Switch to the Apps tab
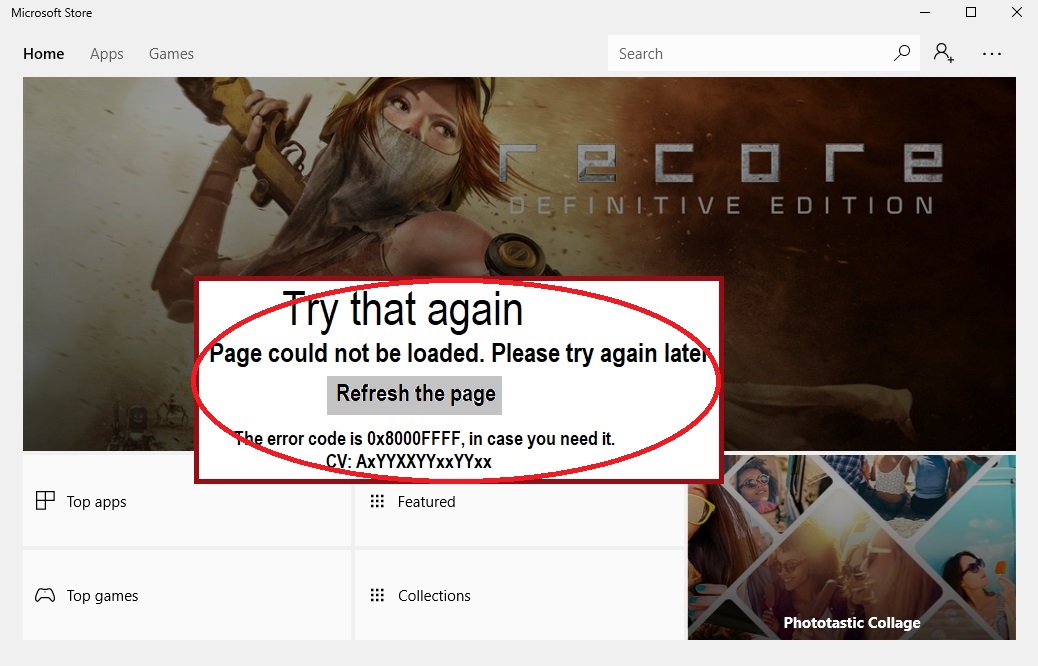The width and height of the screenshot is (1038, 666). [107, 54]
